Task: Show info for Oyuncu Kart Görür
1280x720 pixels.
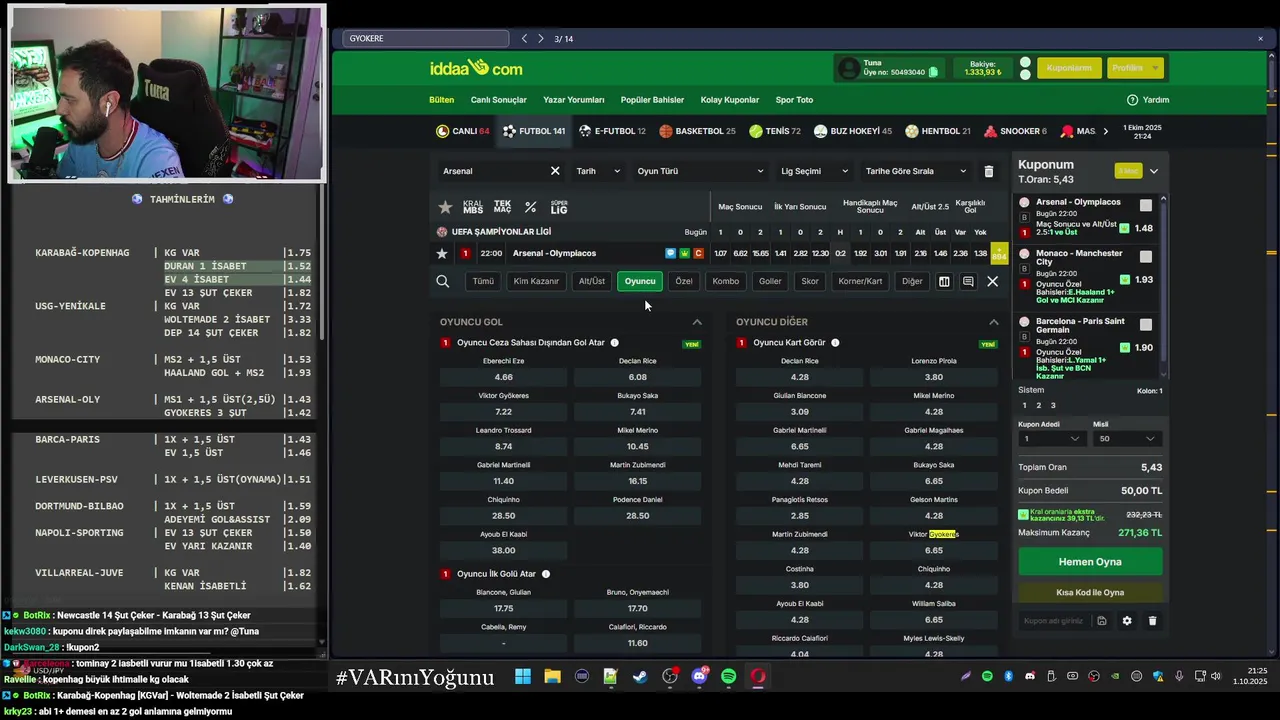Action: pyautogui.click(x=835, y=343)
